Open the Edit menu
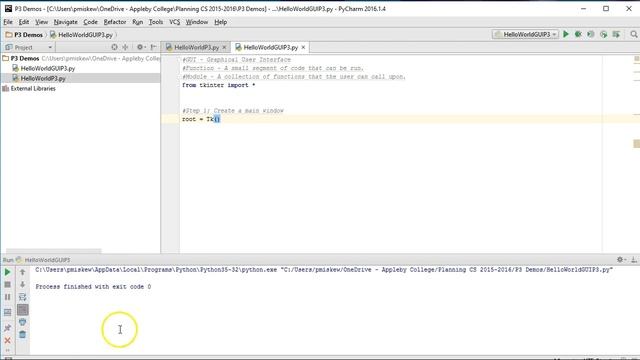The width and height of the screenshot is (640, 360). 24,22
